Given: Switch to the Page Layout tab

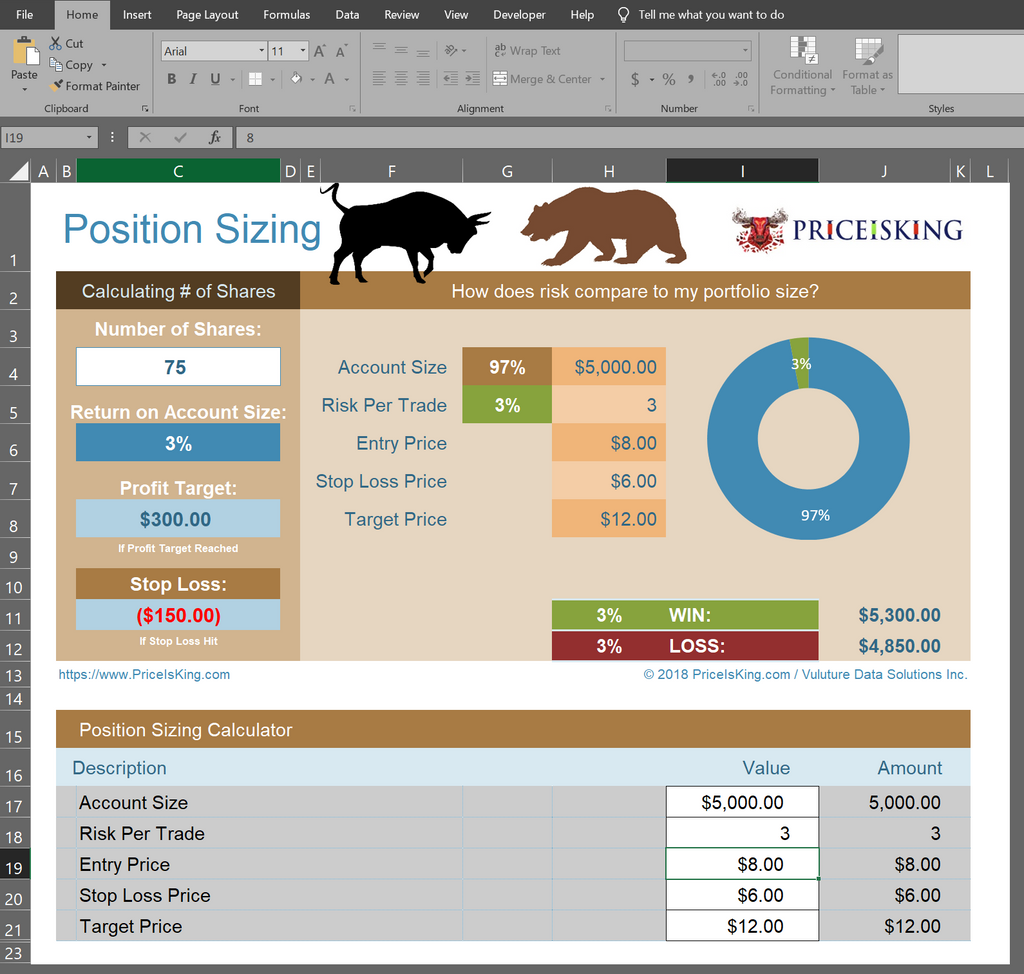Looking at the screenshot, I should [207, 14].
